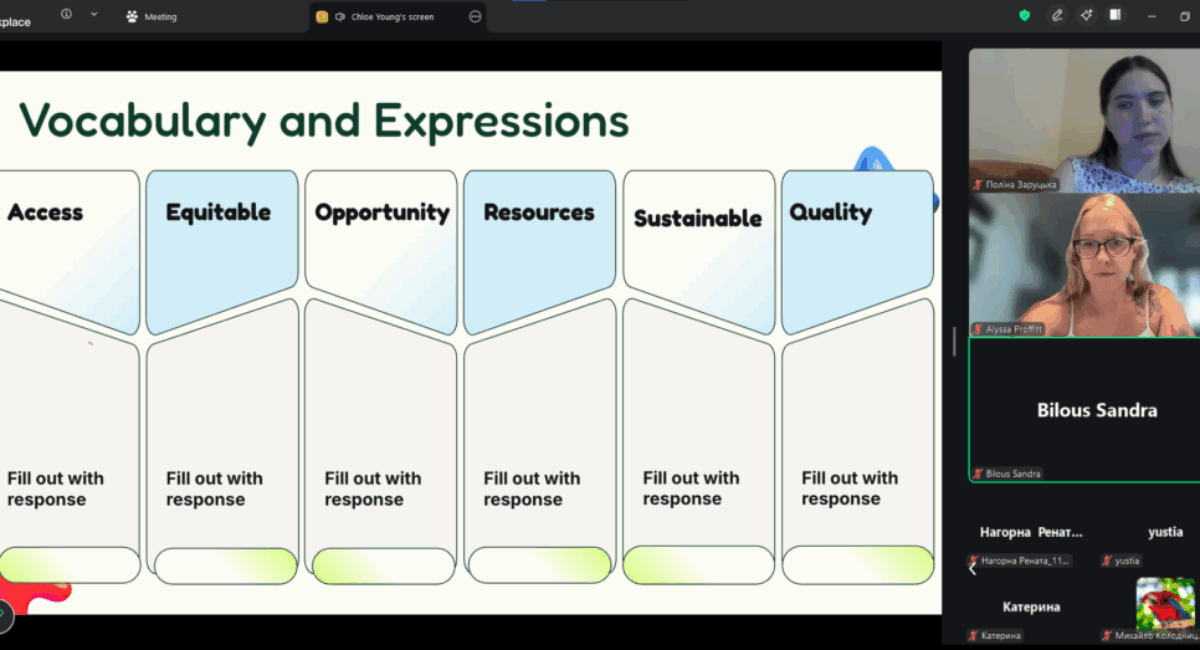Click the Bilous Sandra participant tile
Image resolution: width=1200 pixels, height=650 pixels.
point(1084,410)
